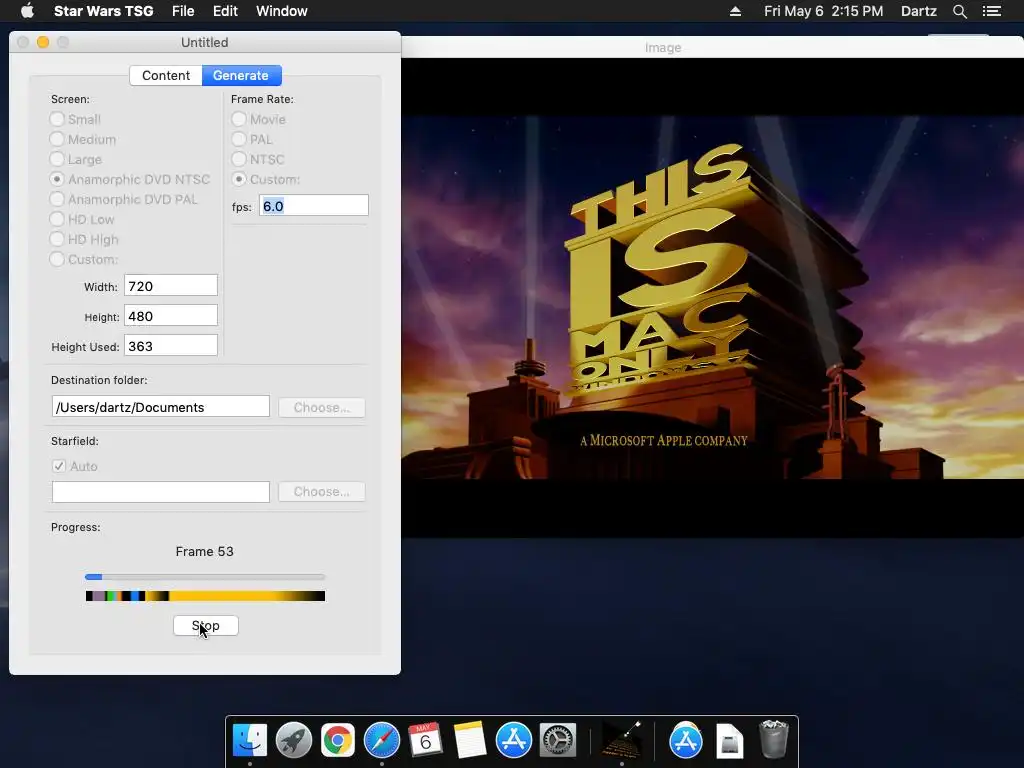Click the Height field showing 480

tap(171, 315)
